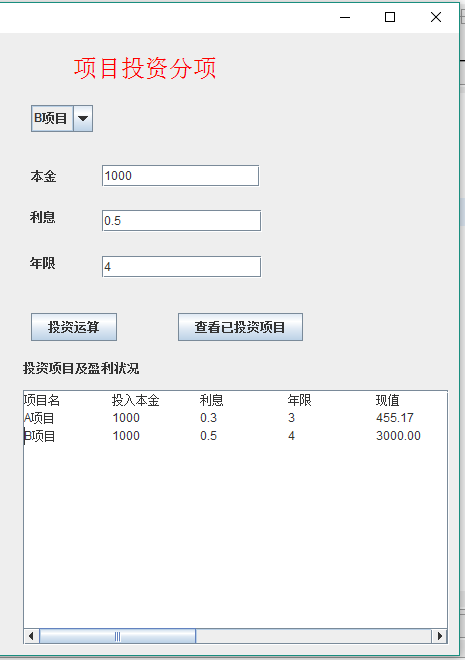Click the 投资运算 button

pyautogui.click(x=74, y=327)
